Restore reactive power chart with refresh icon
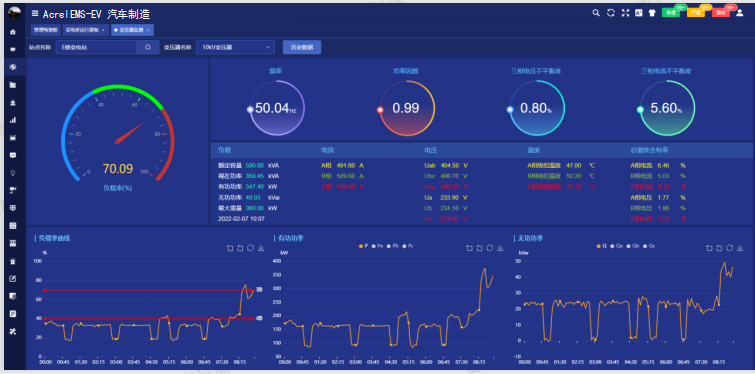Viewport: 755px width, 374px height. tap(729, 248)
